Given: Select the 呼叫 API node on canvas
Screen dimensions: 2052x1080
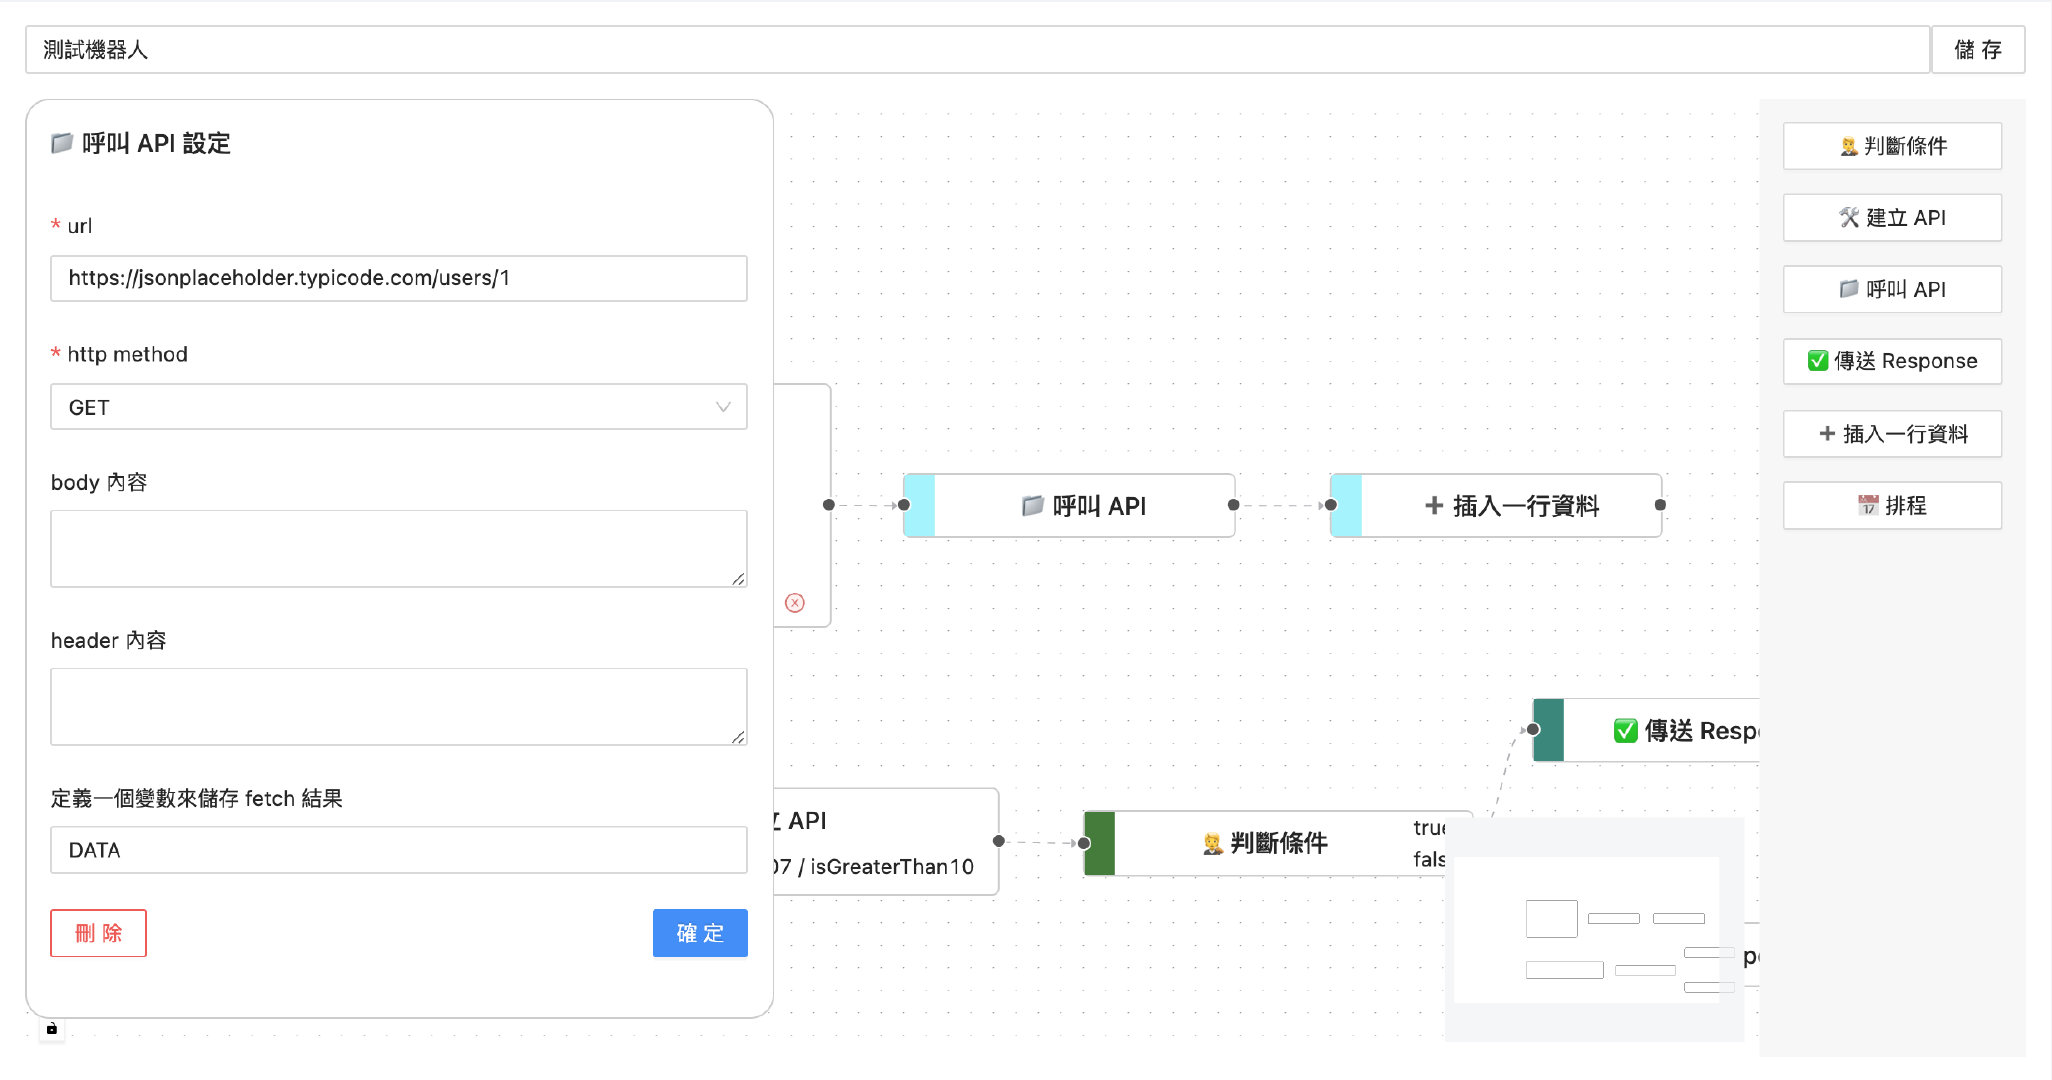Looking at the screenshot, I should (x=1069, y=506).
